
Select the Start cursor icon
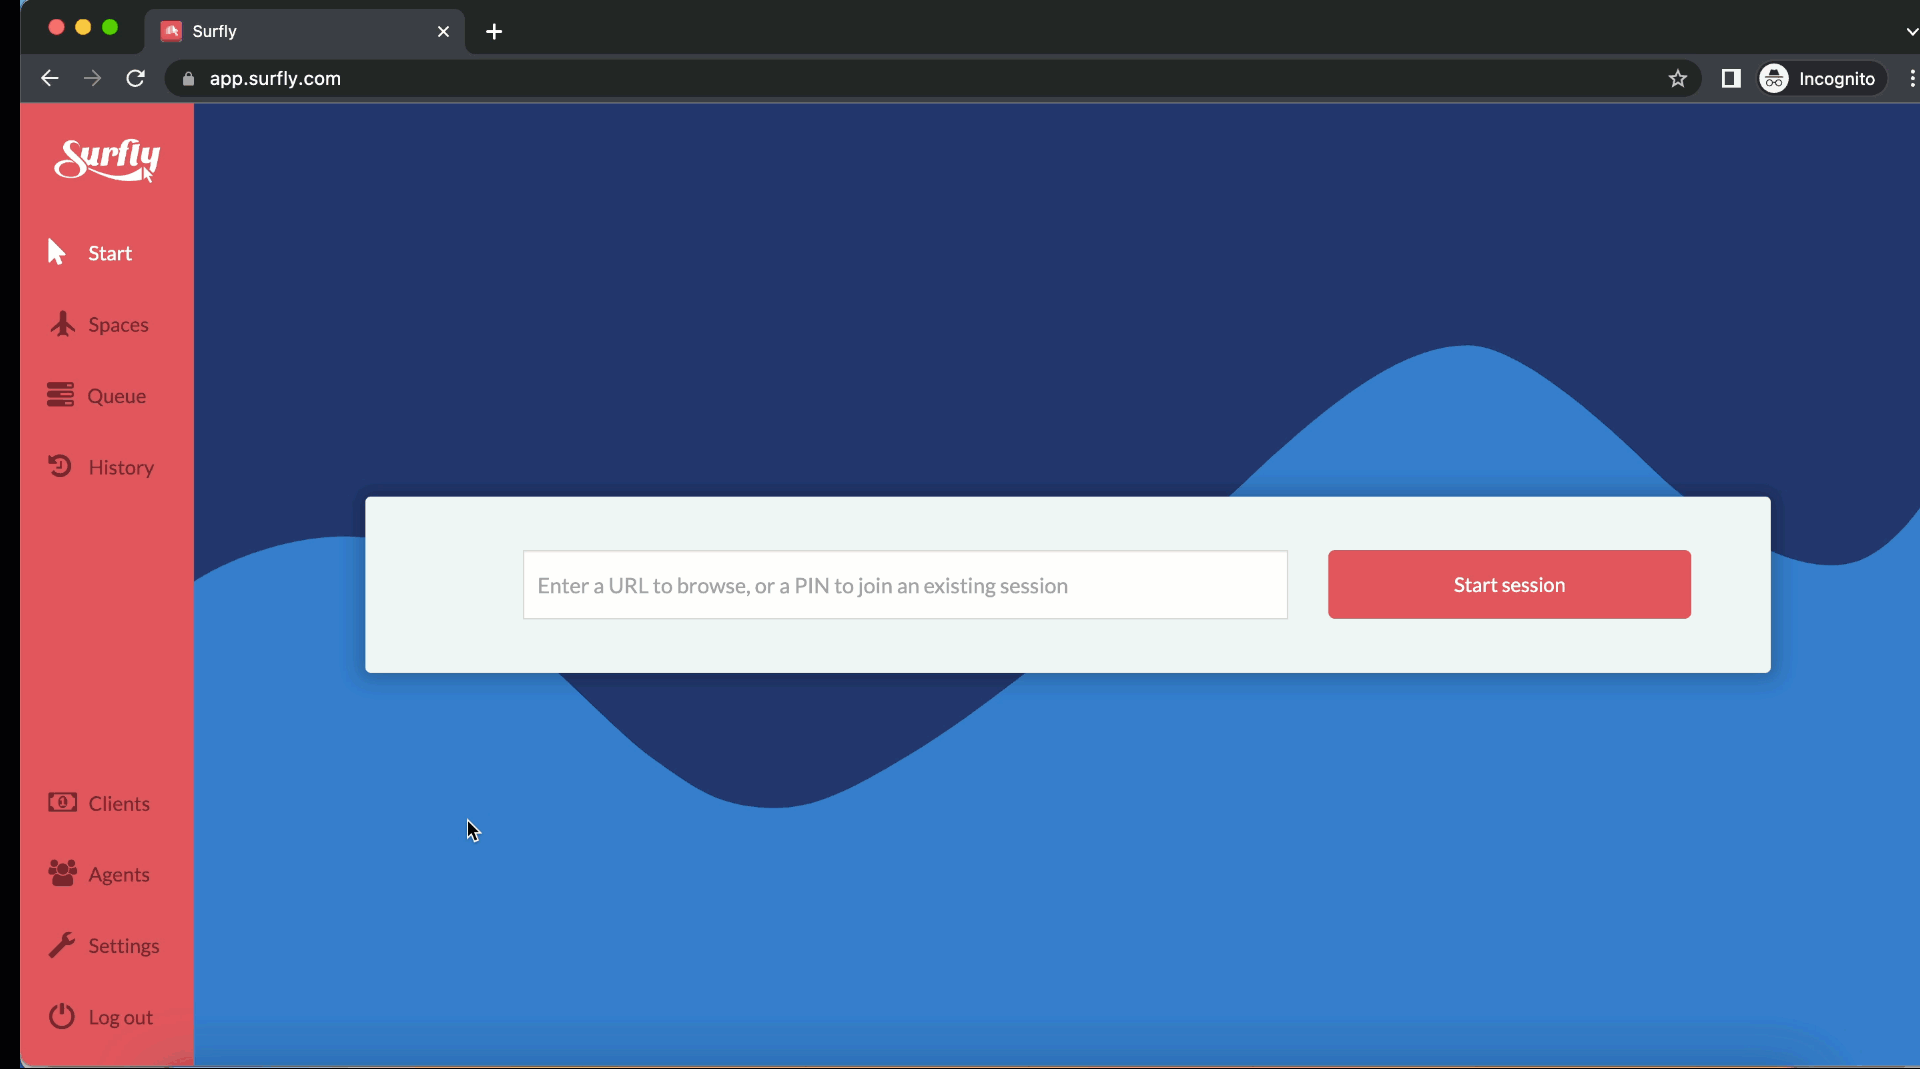(57, 252)
